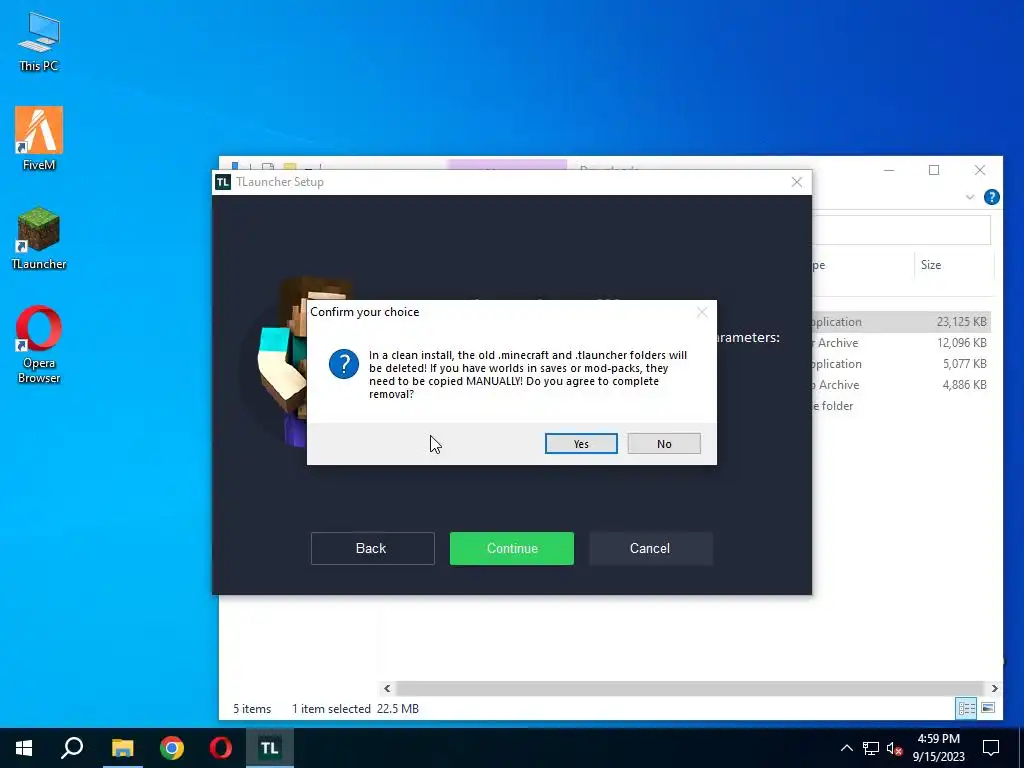Open File Explorer help icon
The height and width of the screenshot is (768, 1024).
tap(991, 197)
